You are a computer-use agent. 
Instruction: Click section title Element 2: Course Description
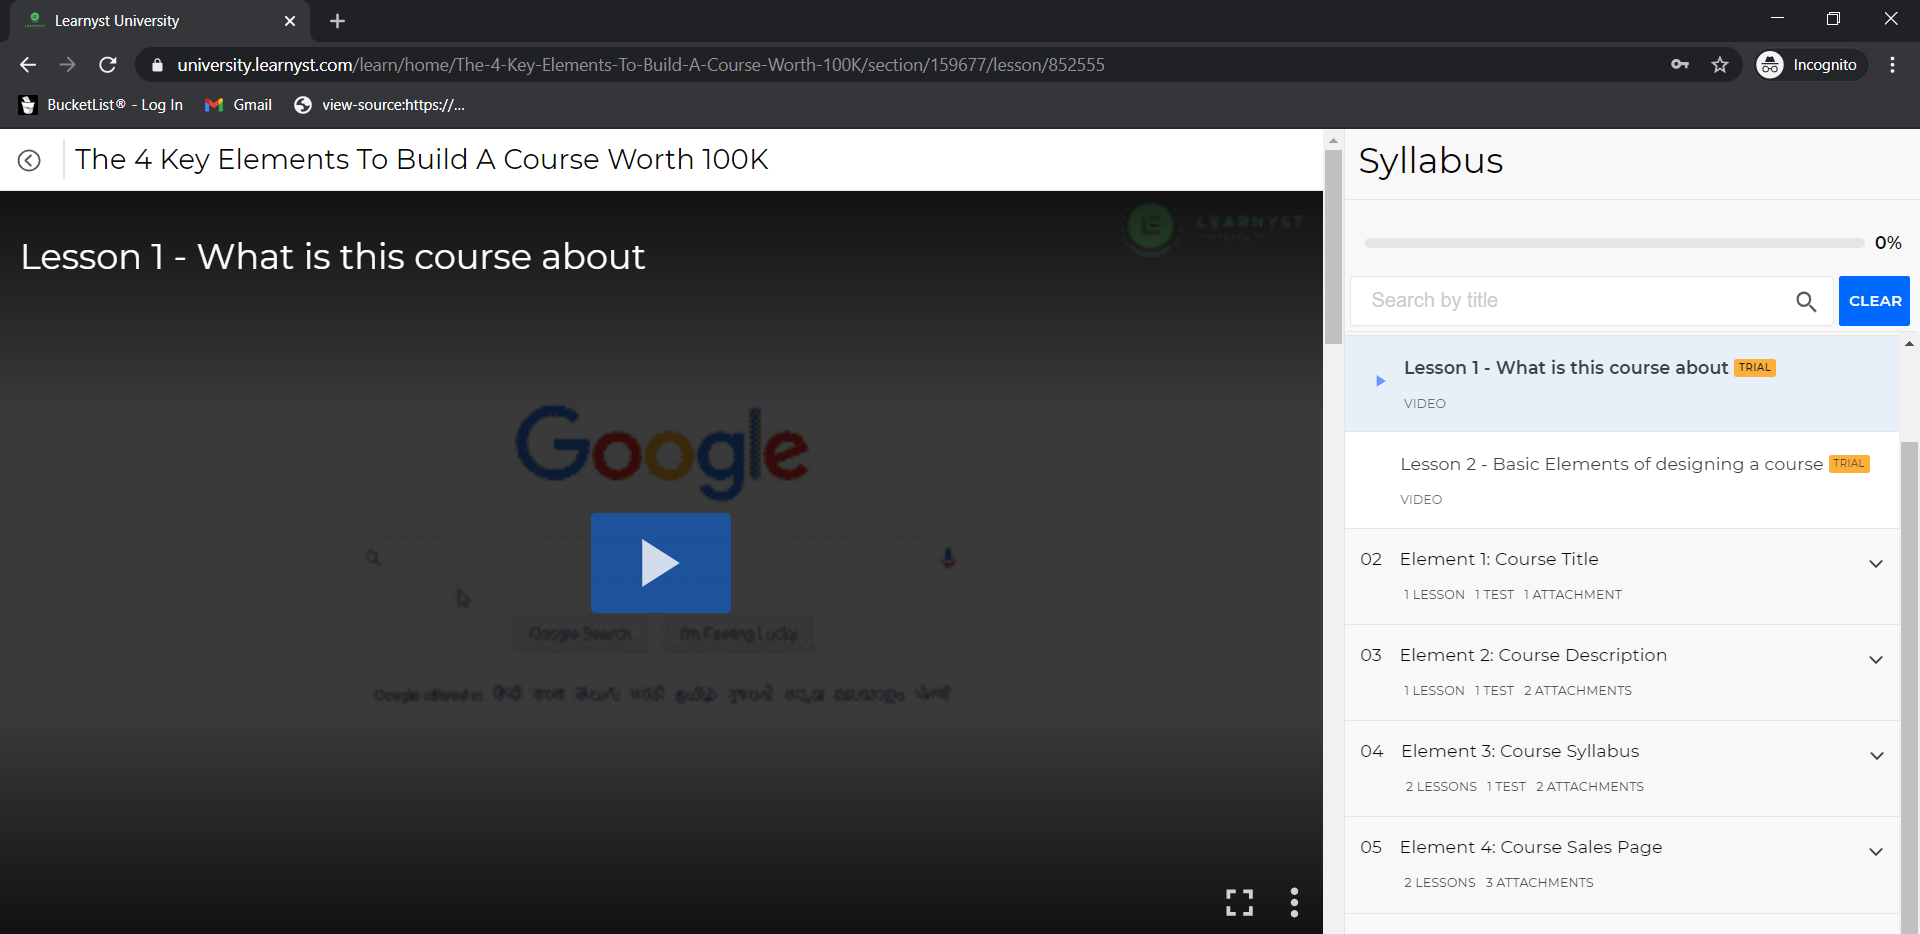coord(1533,655)
